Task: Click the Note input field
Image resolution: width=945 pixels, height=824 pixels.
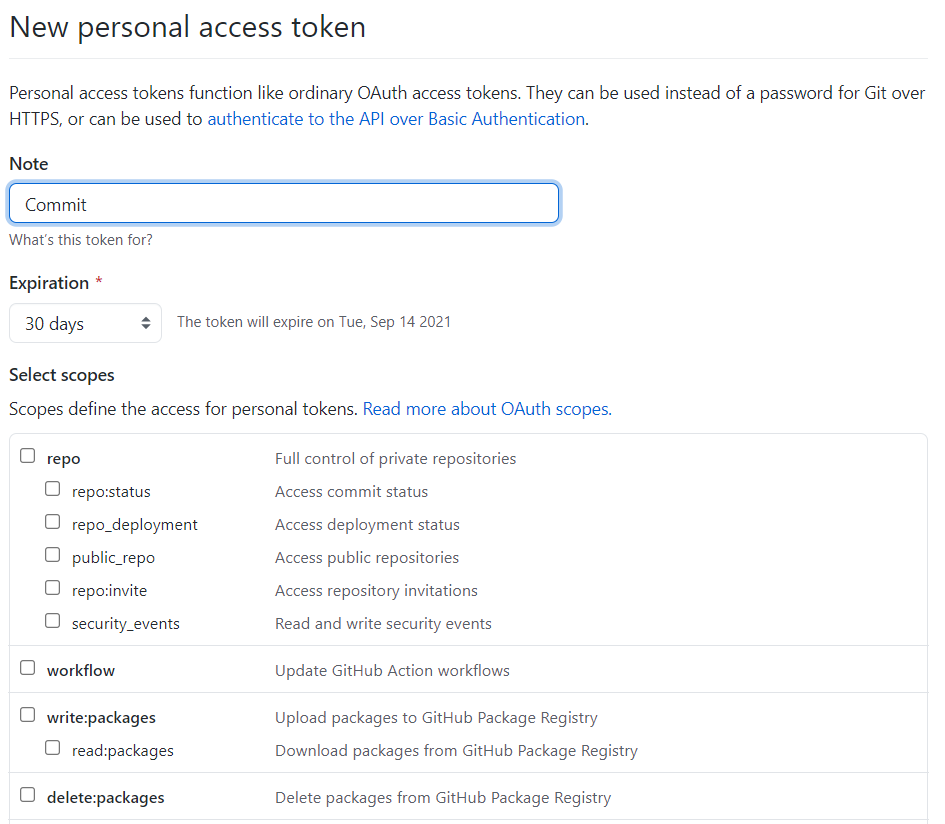Action: [x=284, y=204]
